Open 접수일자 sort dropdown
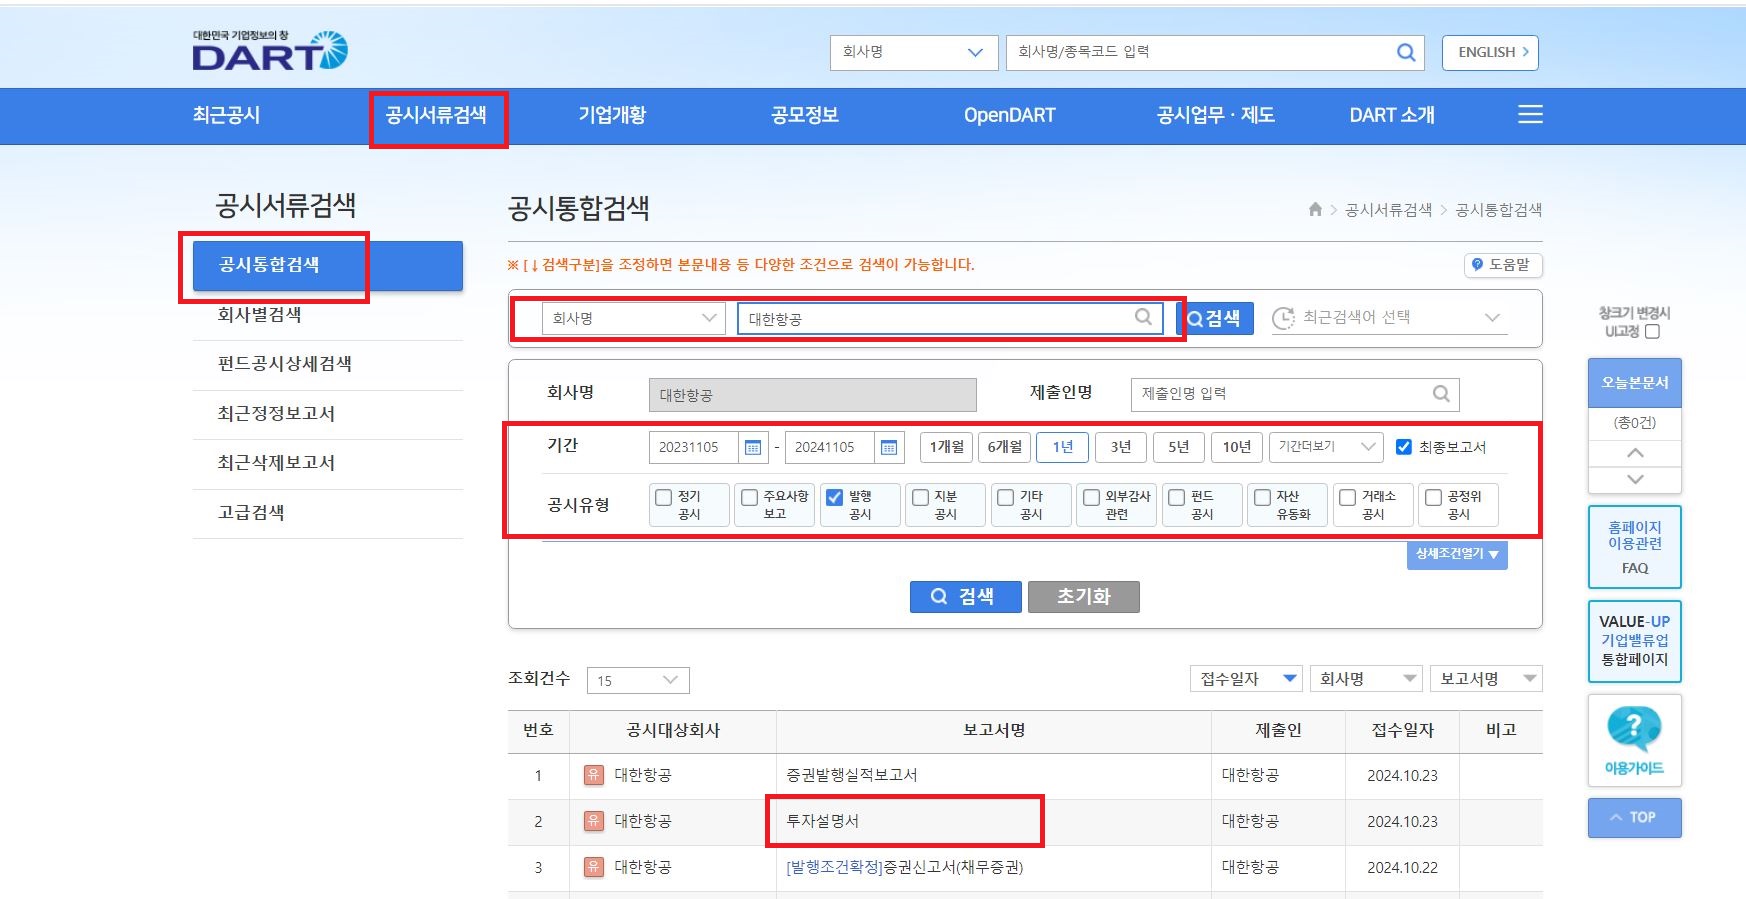The width and height of the screenshot is (1746, 899). pyautogui.click(x=1246, y=679)
